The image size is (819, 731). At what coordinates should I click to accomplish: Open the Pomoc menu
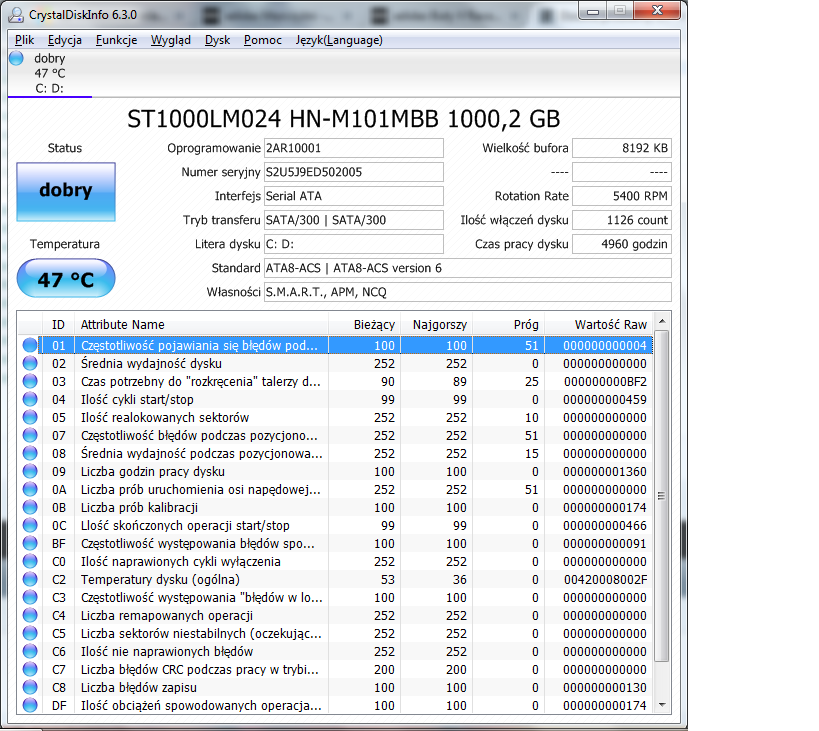263,40
